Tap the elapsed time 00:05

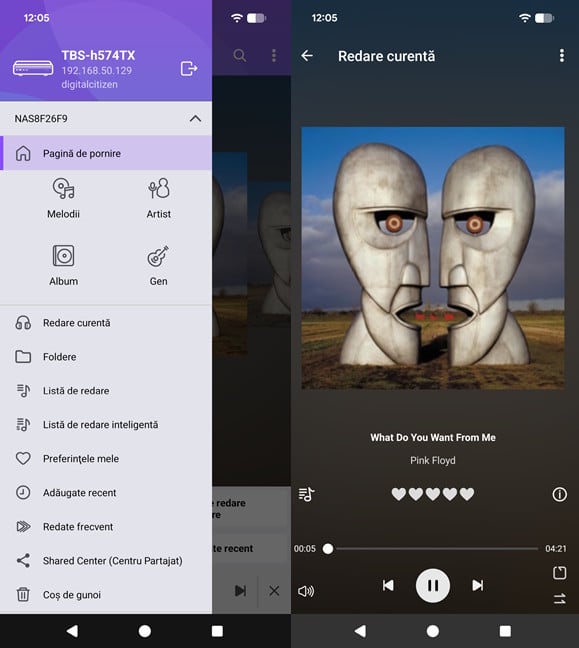[305, 548]
